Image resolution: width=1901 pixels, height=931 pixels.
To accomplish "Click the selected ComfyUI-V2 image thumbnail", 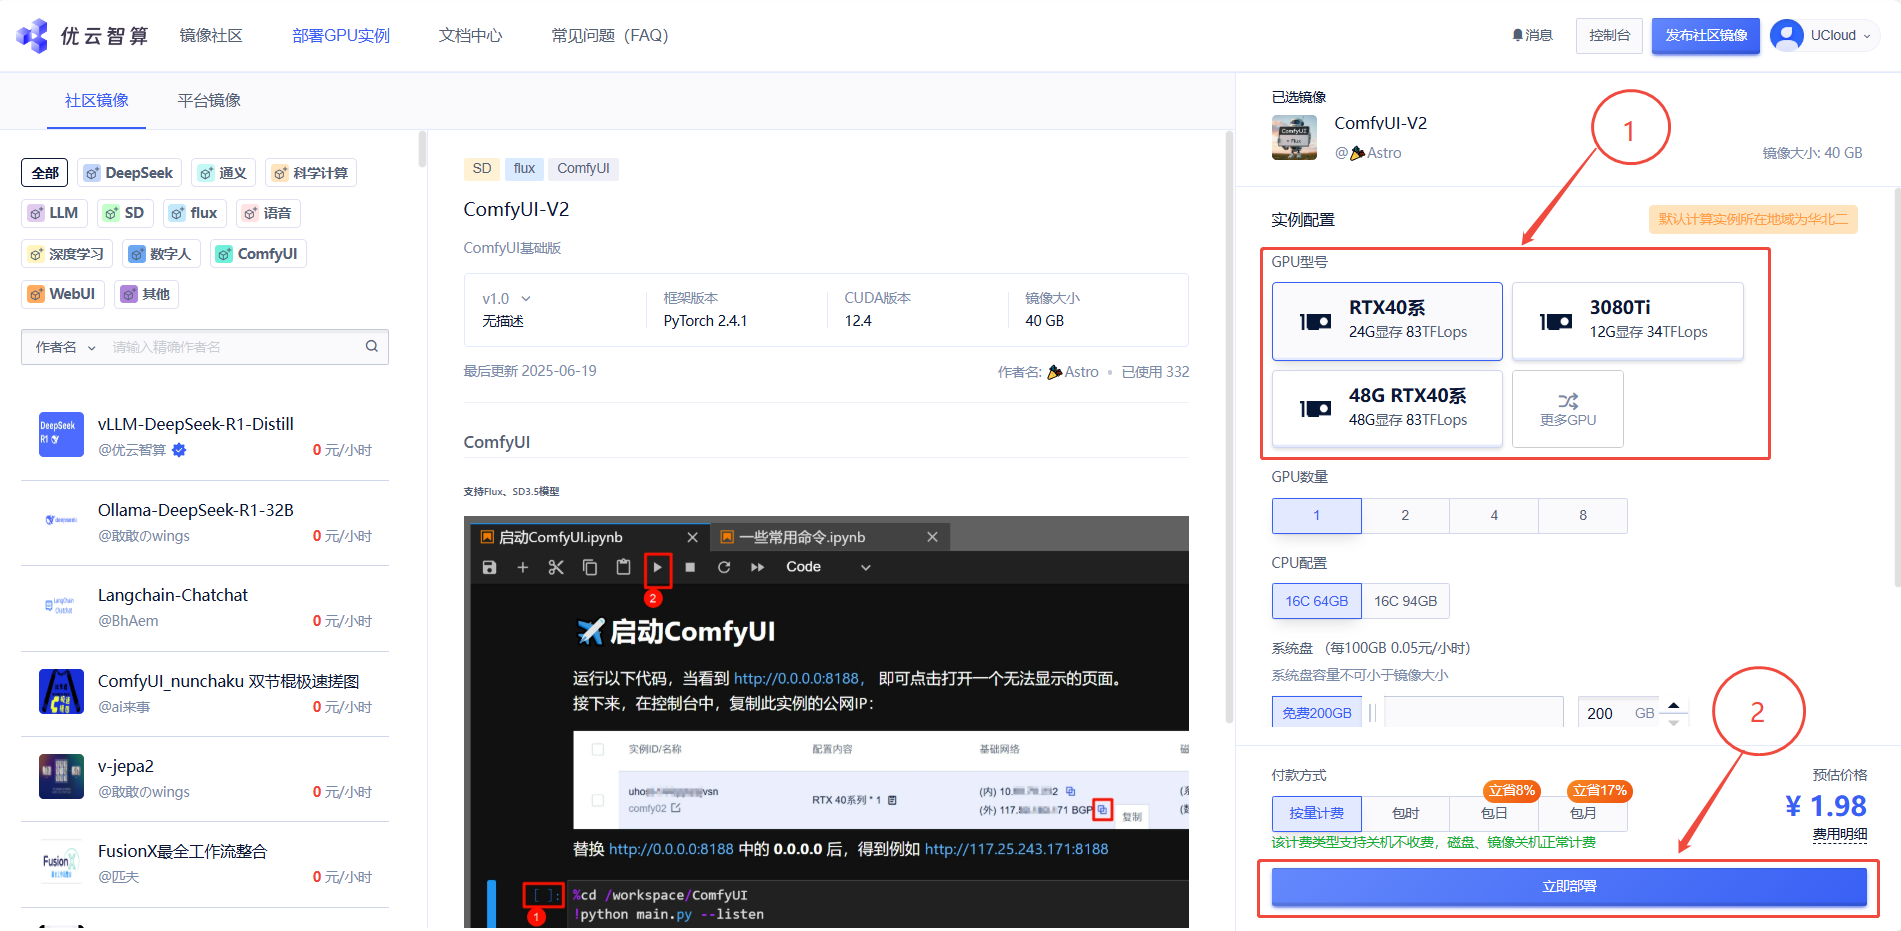I will 1294,137.
